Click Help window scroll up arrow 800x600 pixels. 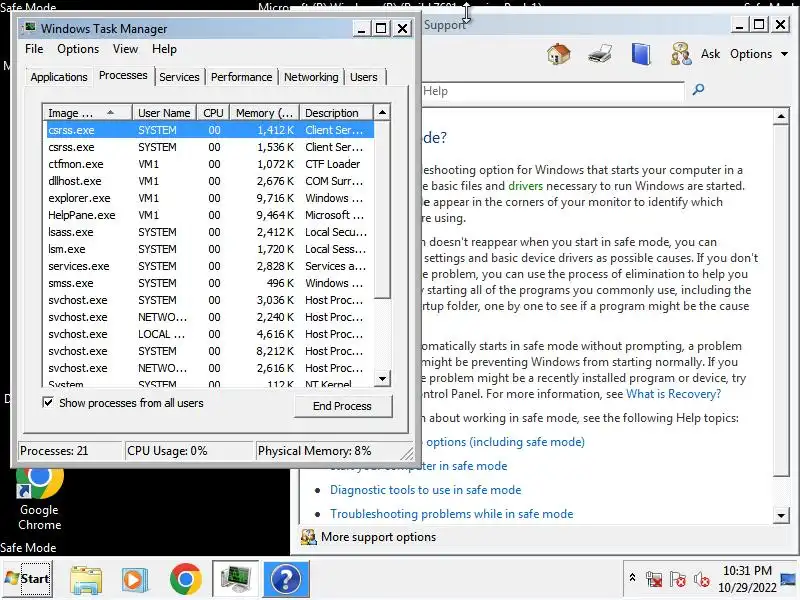coord(781,116)
